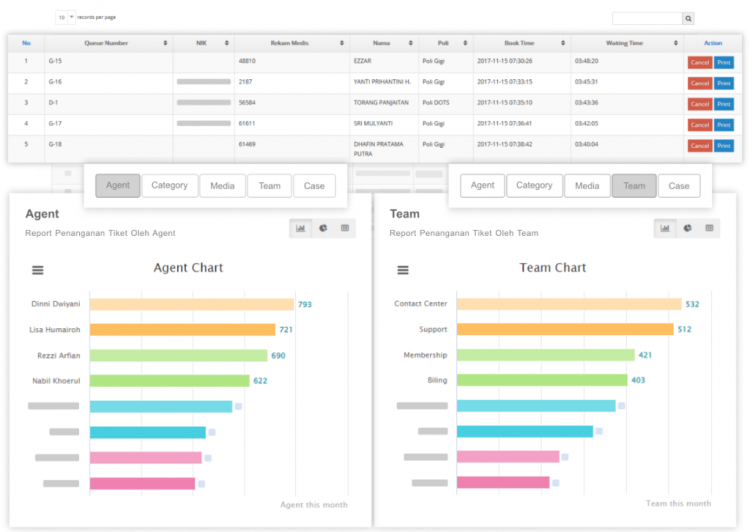Click the Contact Center bar in Team Chart
The width and height of the screenshot is (750, 532).
coord(569,304)
